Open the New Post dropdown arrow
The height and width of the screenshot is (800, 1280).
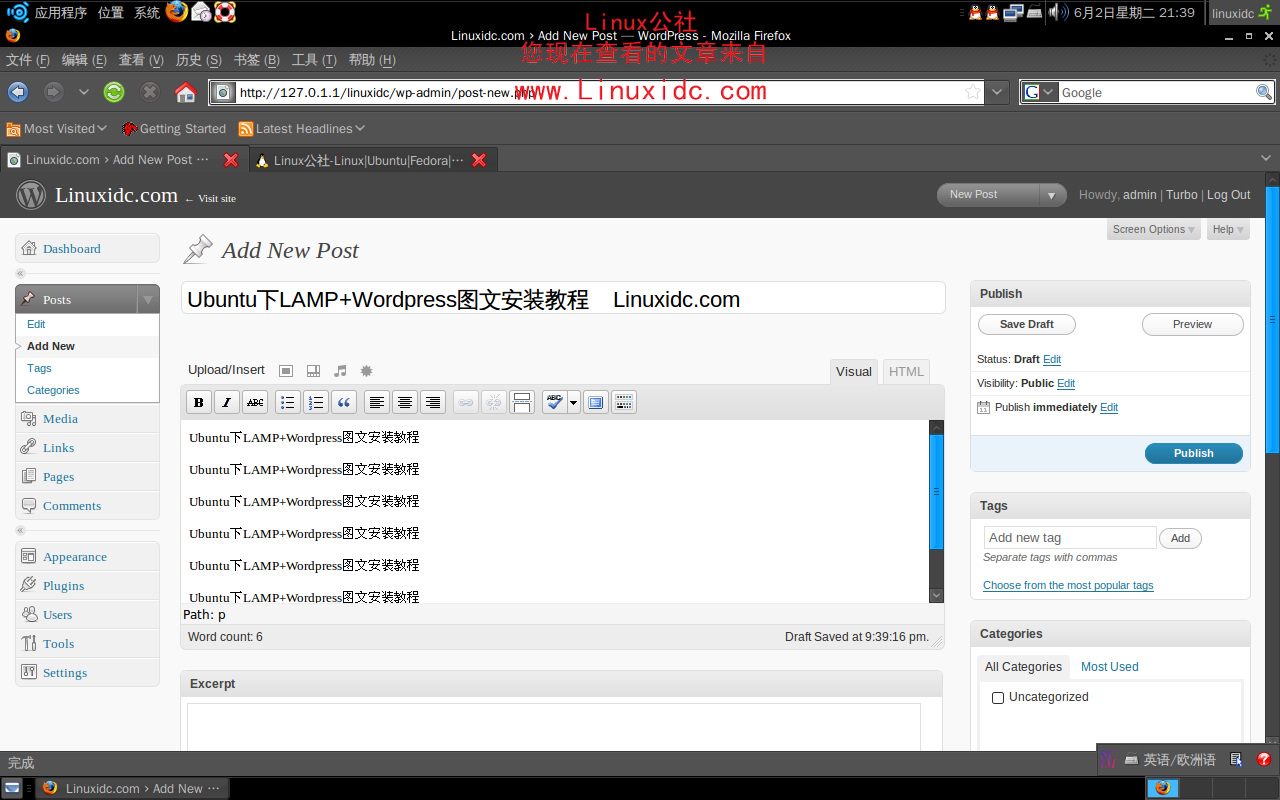(x=1053, y=195)
